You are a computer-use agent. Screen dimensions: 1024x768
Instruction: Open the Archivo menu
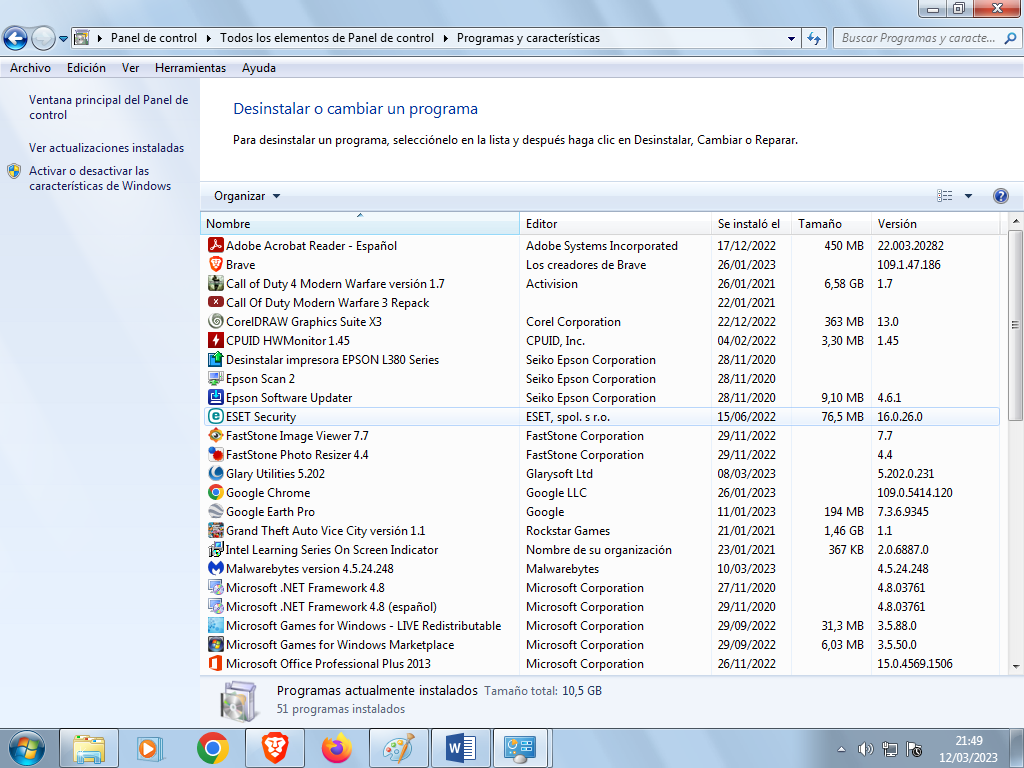tap(30, 68)
